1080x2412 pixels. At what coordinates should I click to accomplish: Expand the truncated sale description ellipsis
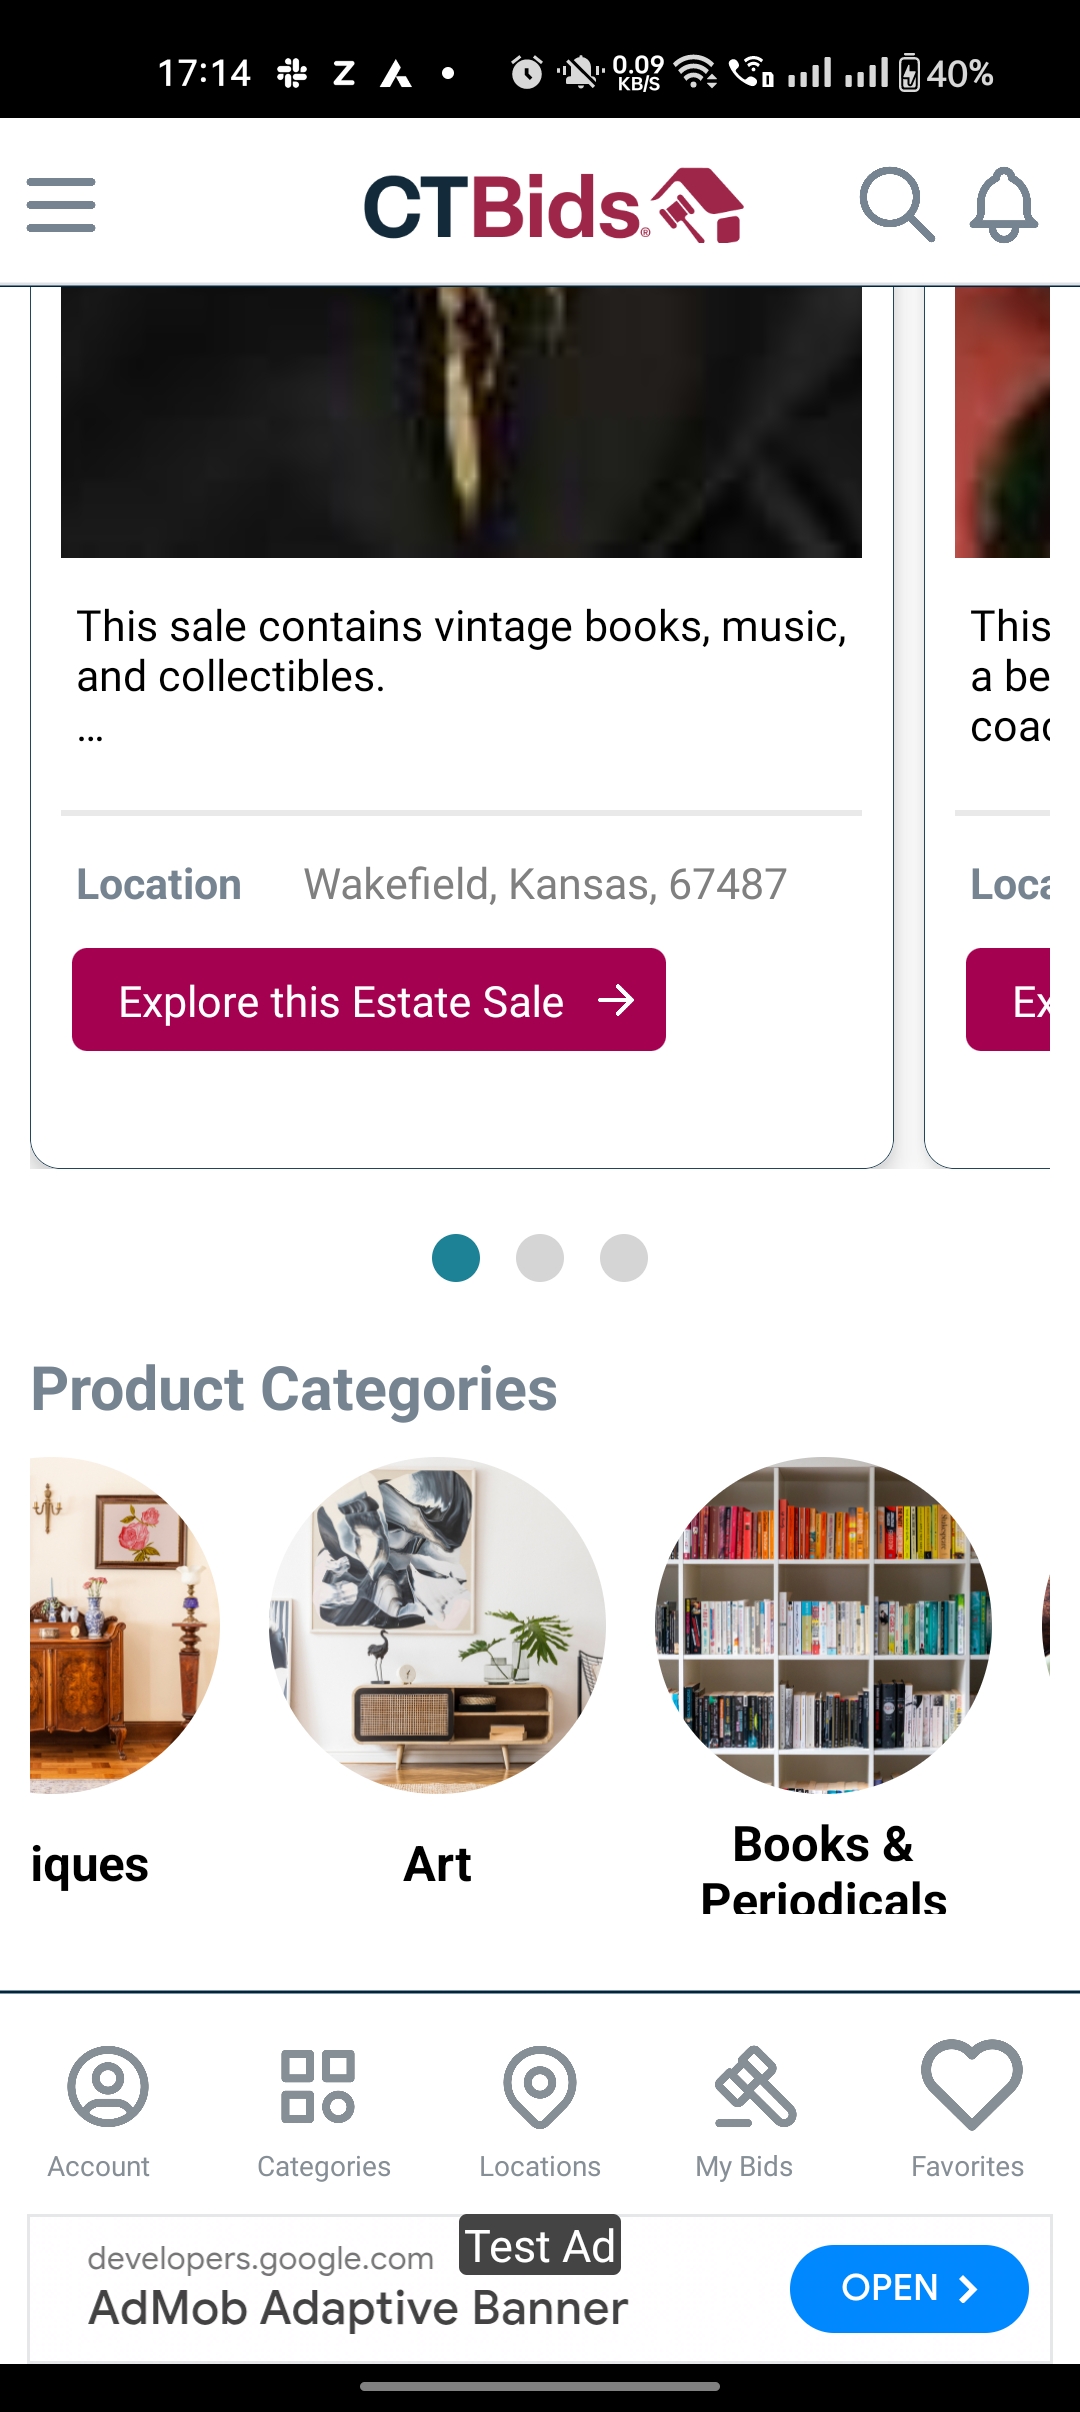tap(90, 736)
